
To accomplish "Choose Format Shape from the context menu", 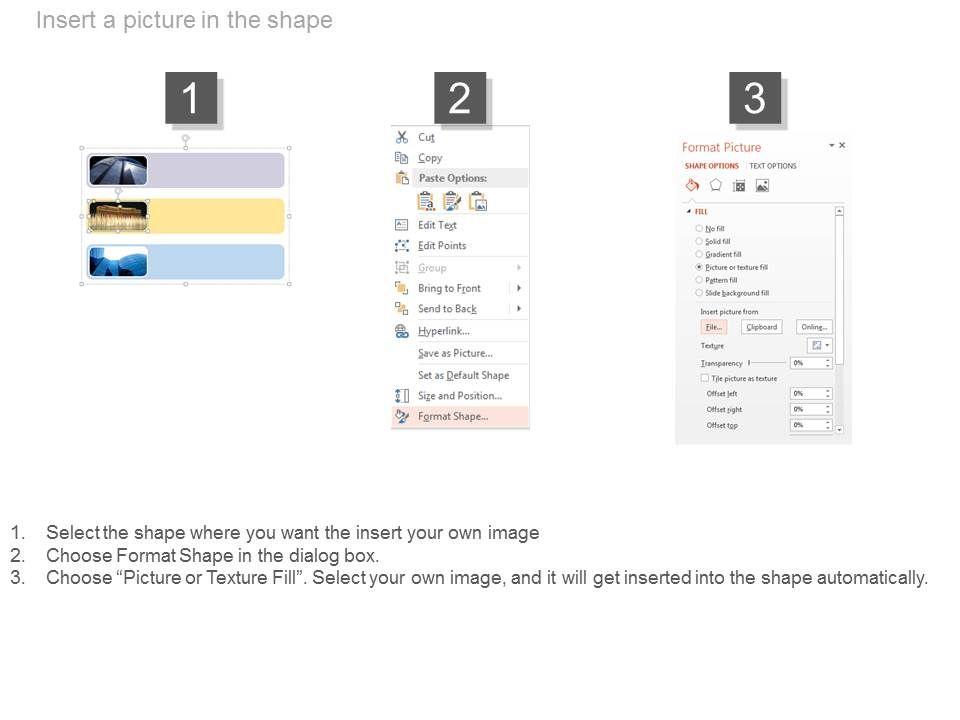I will pyautogui.click(x=452, y=416).
